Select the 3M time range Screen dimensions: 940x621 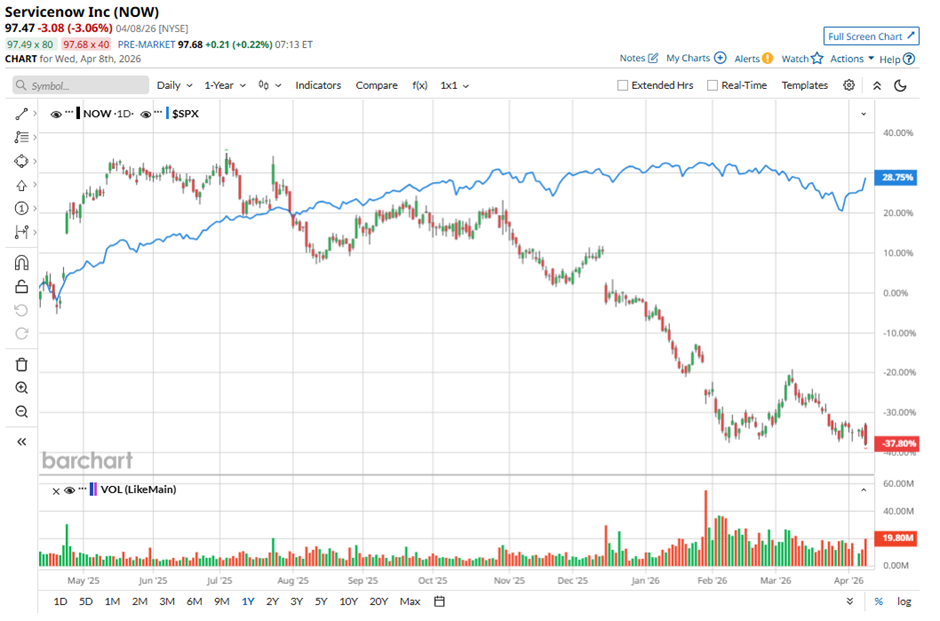167,602
